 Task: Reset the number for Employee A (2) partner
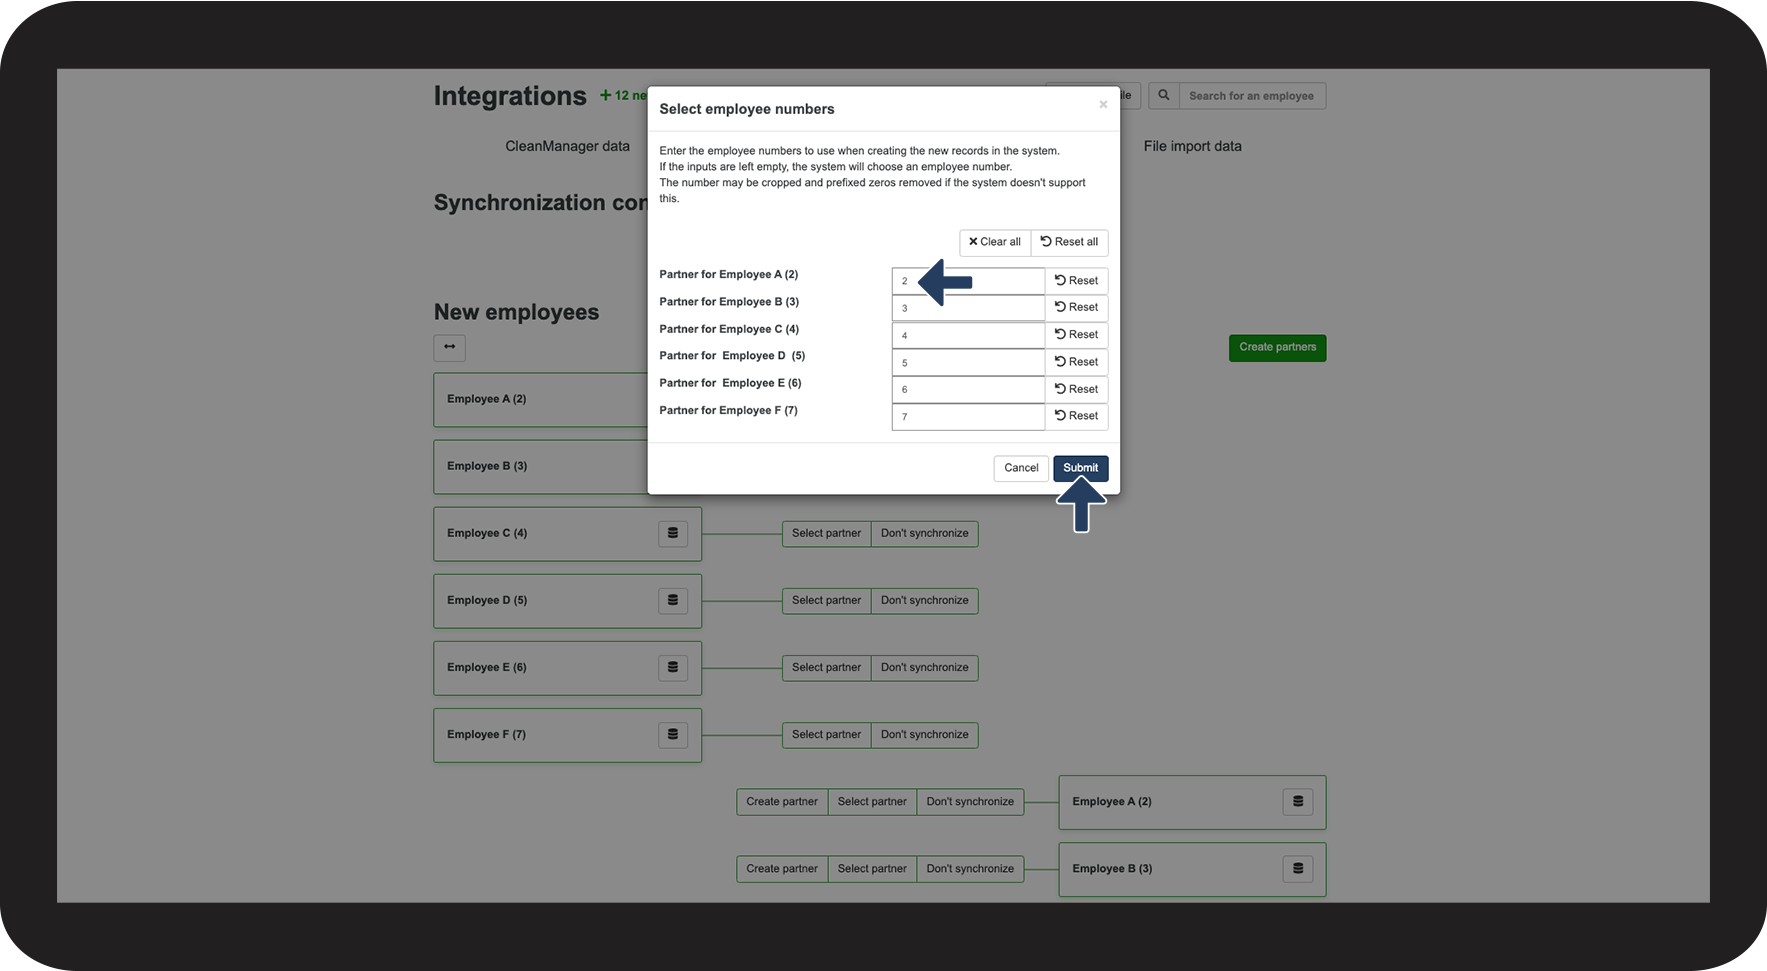pyautogui.click(x=1076, y=281)
